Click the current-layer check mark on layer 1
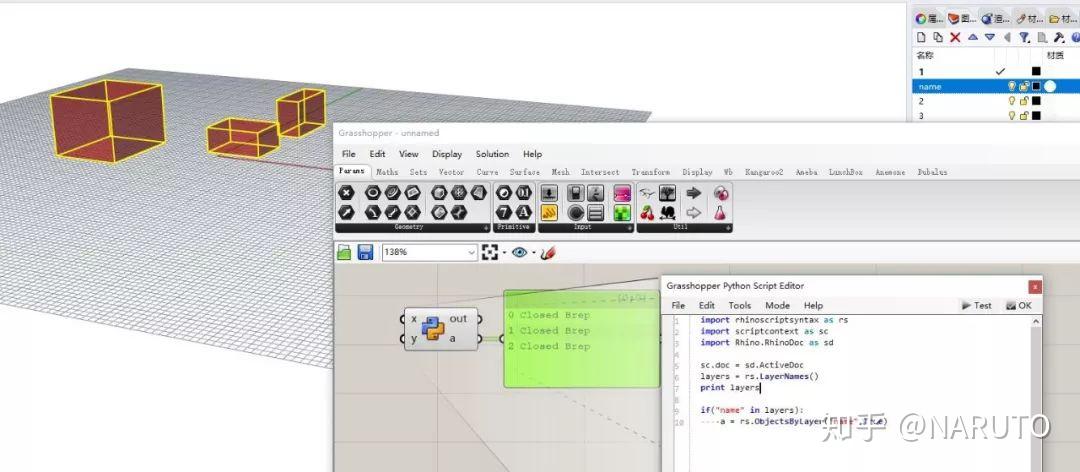This screenshot has width=1080, height=472. 1001,72
